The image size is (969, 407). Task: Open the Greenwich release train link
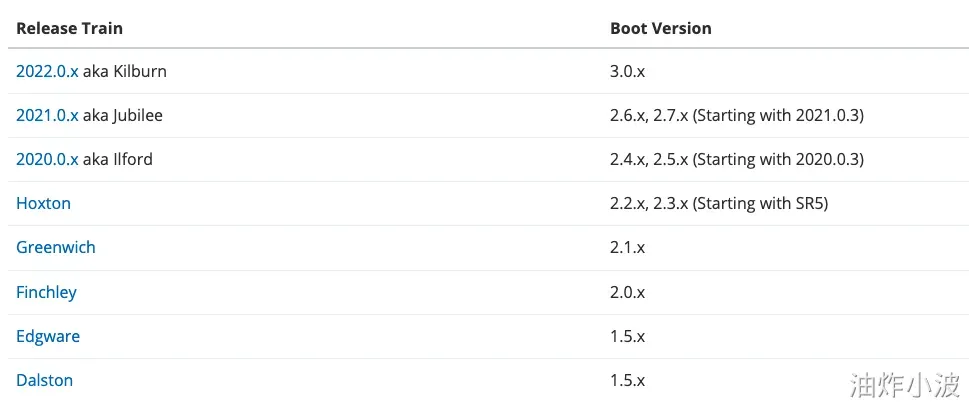coord(56,248)
